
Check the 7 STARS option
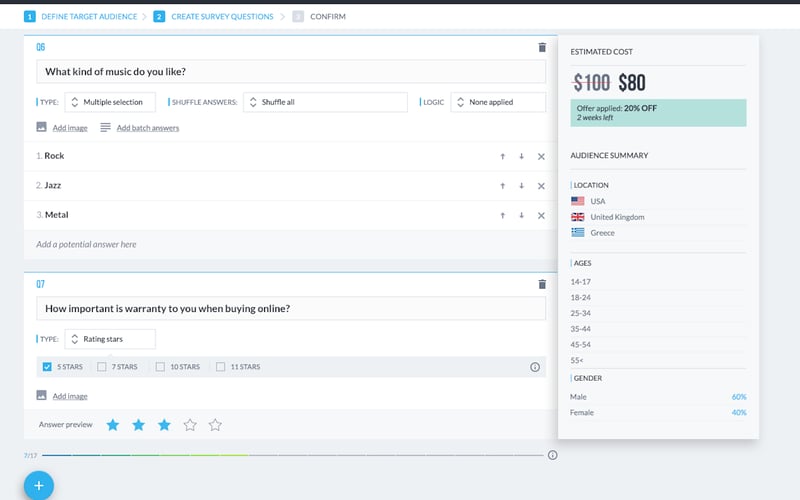[x=102, y=367]
